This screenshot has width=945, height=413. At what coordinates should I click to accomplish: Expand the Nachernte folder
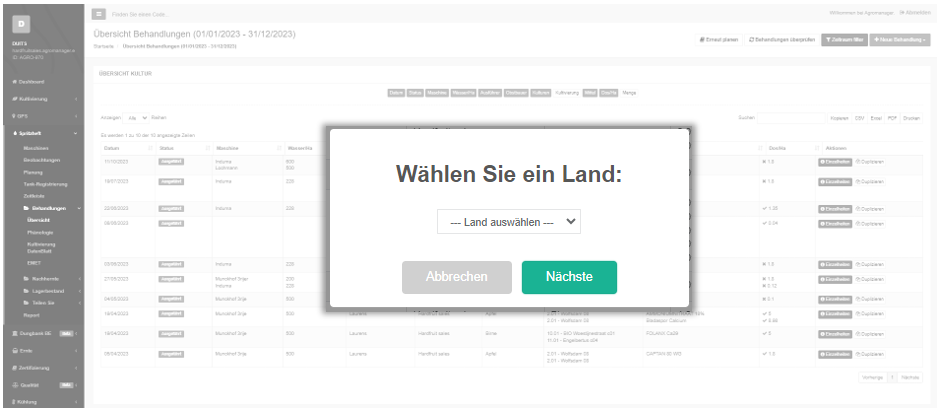click(x=51, y=279)
